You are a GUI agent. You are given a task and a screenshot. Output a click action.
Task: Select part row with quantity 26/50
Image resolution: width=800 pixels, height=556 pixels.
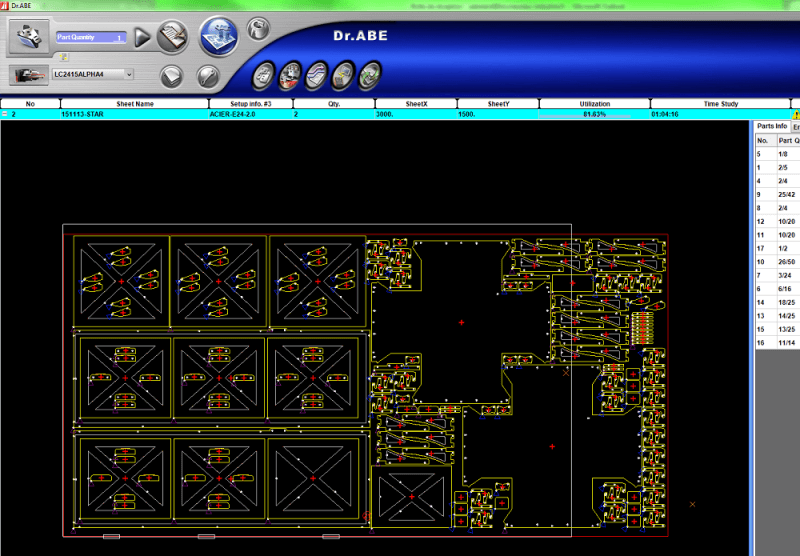click(777, 262)
